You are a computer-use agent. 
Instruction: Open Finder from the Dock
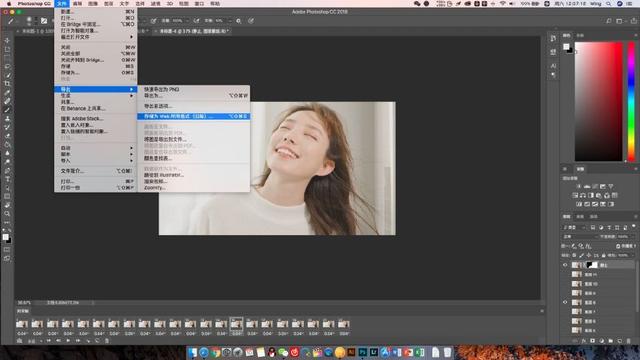click(x=192, y=352)
